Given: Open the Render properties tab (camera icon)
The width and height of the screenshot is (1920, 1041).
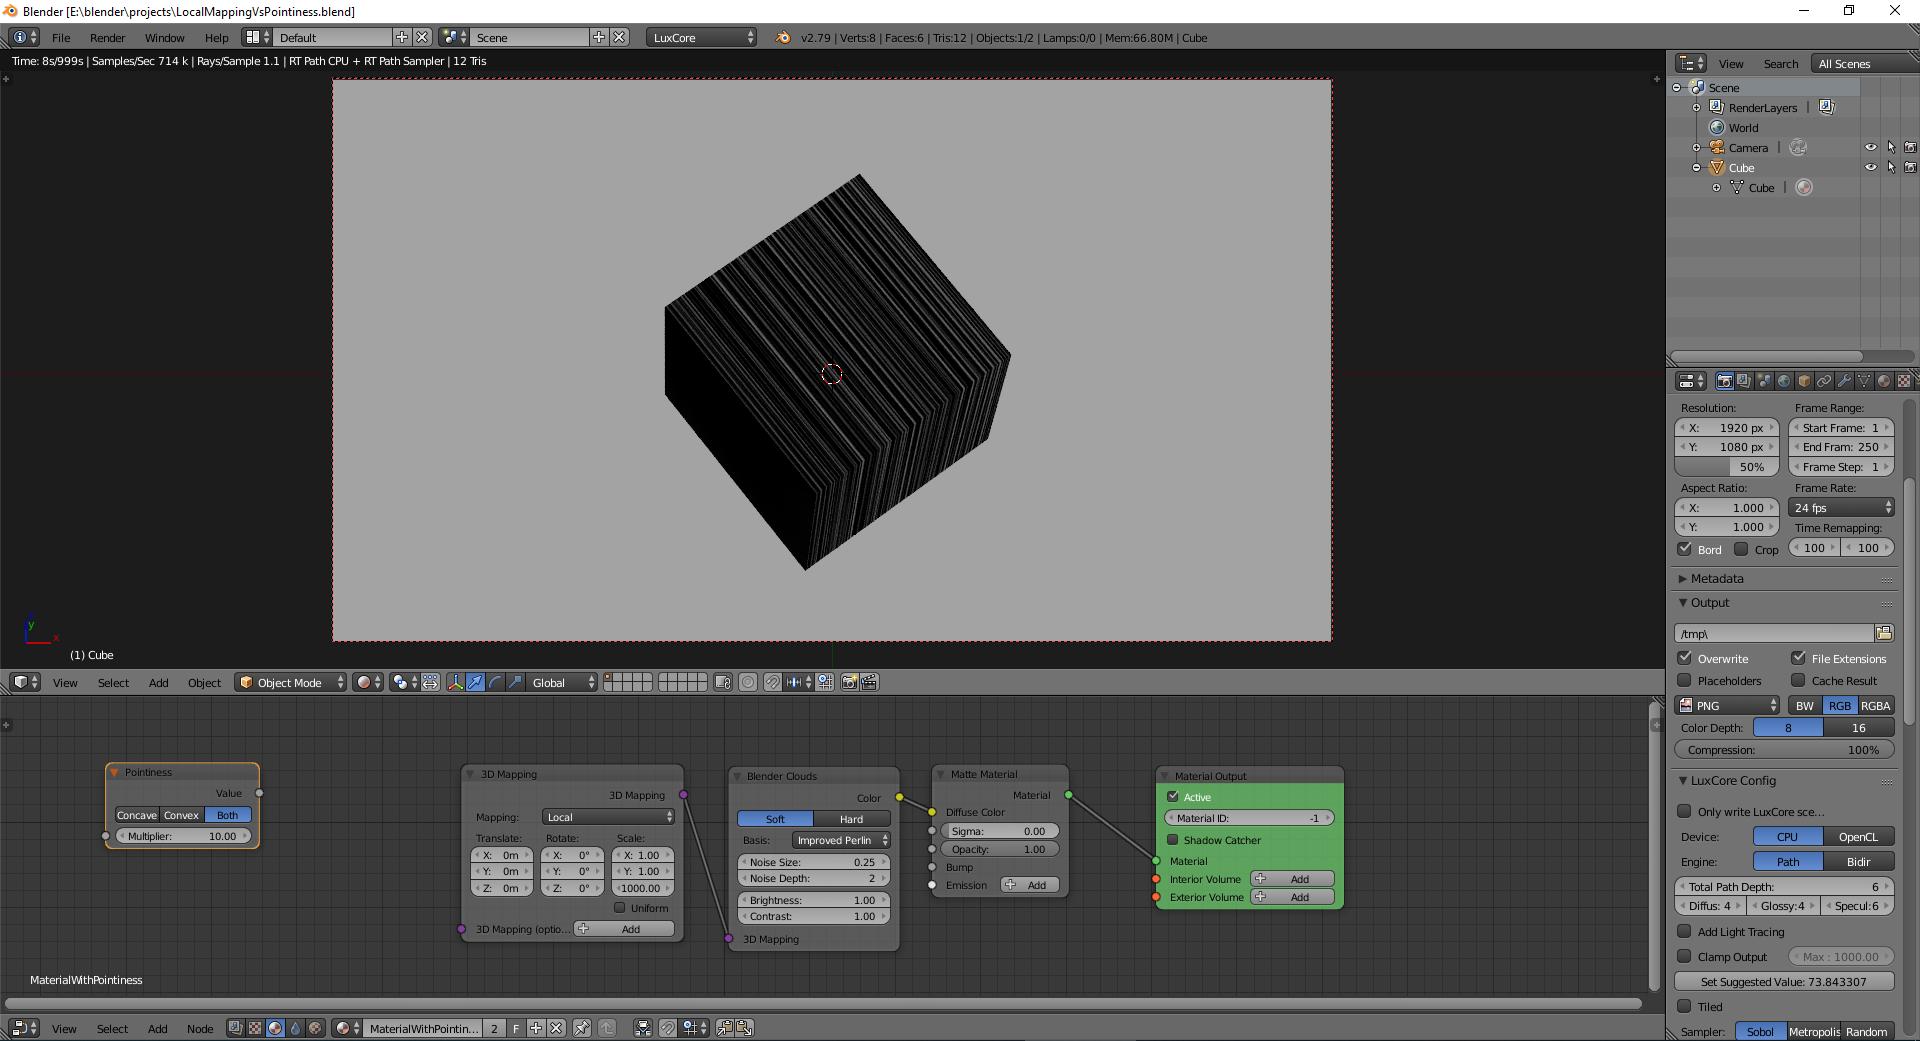Looking at the screenshot, I should click(x=1725, y=383).
